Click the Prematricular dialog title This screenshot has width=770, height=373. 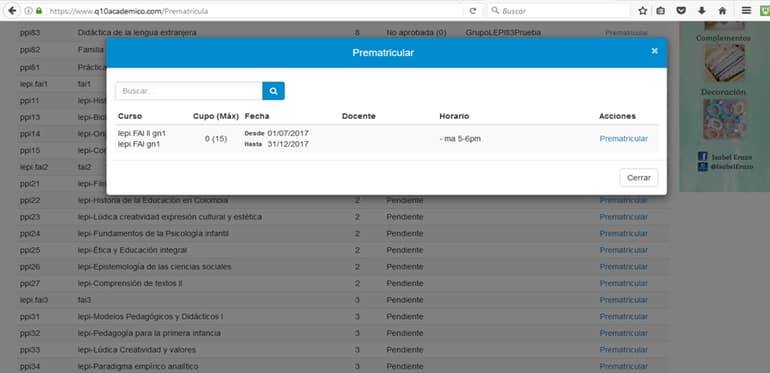coord(383,53)
